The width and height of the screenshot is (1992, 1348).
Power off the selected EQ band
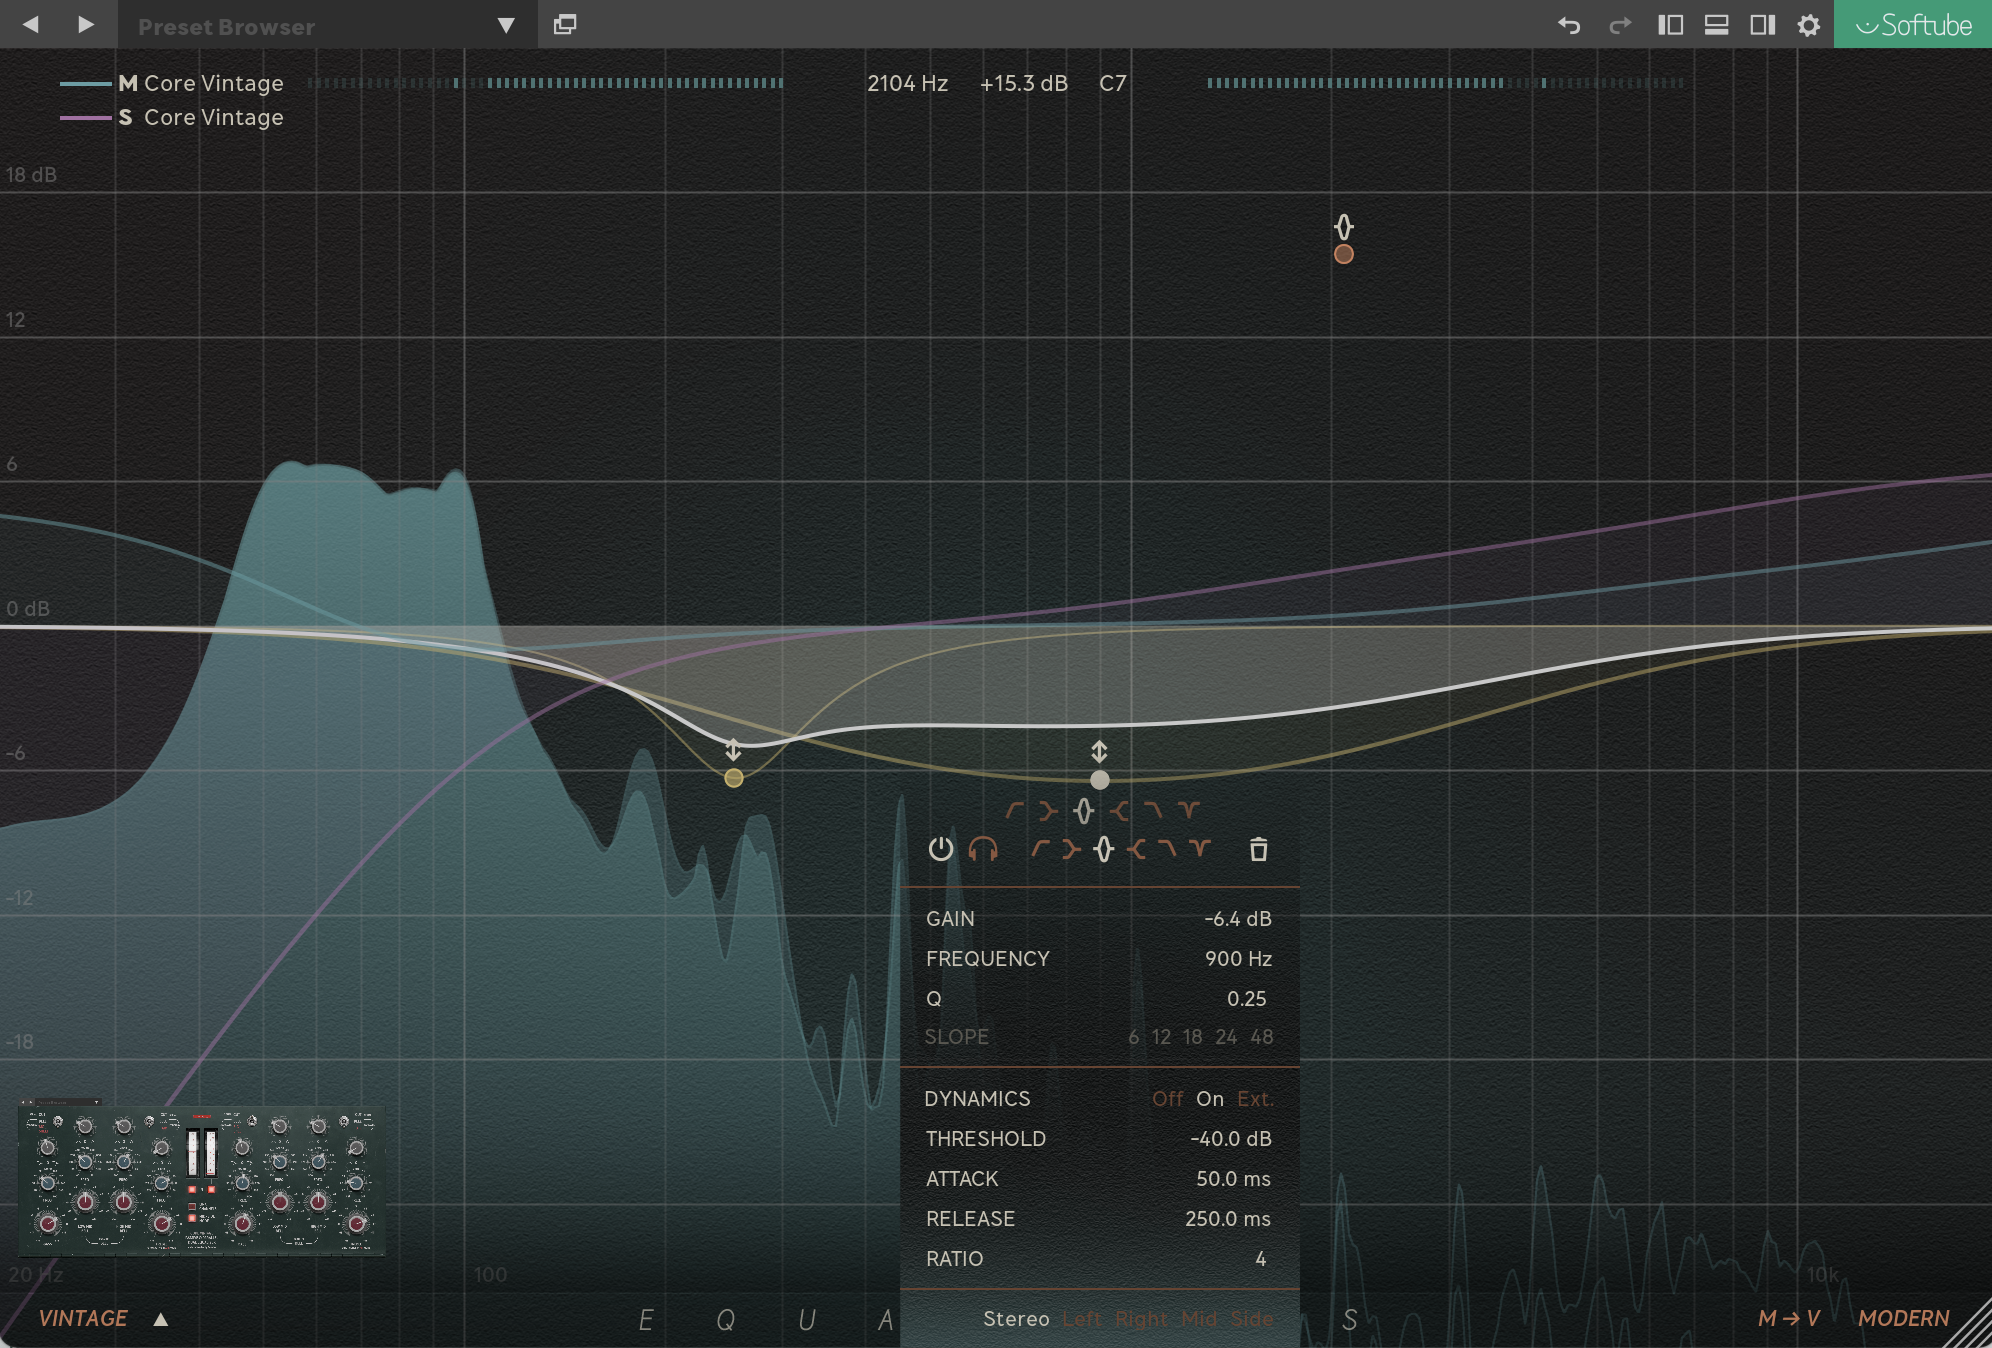tap(940, 851)
